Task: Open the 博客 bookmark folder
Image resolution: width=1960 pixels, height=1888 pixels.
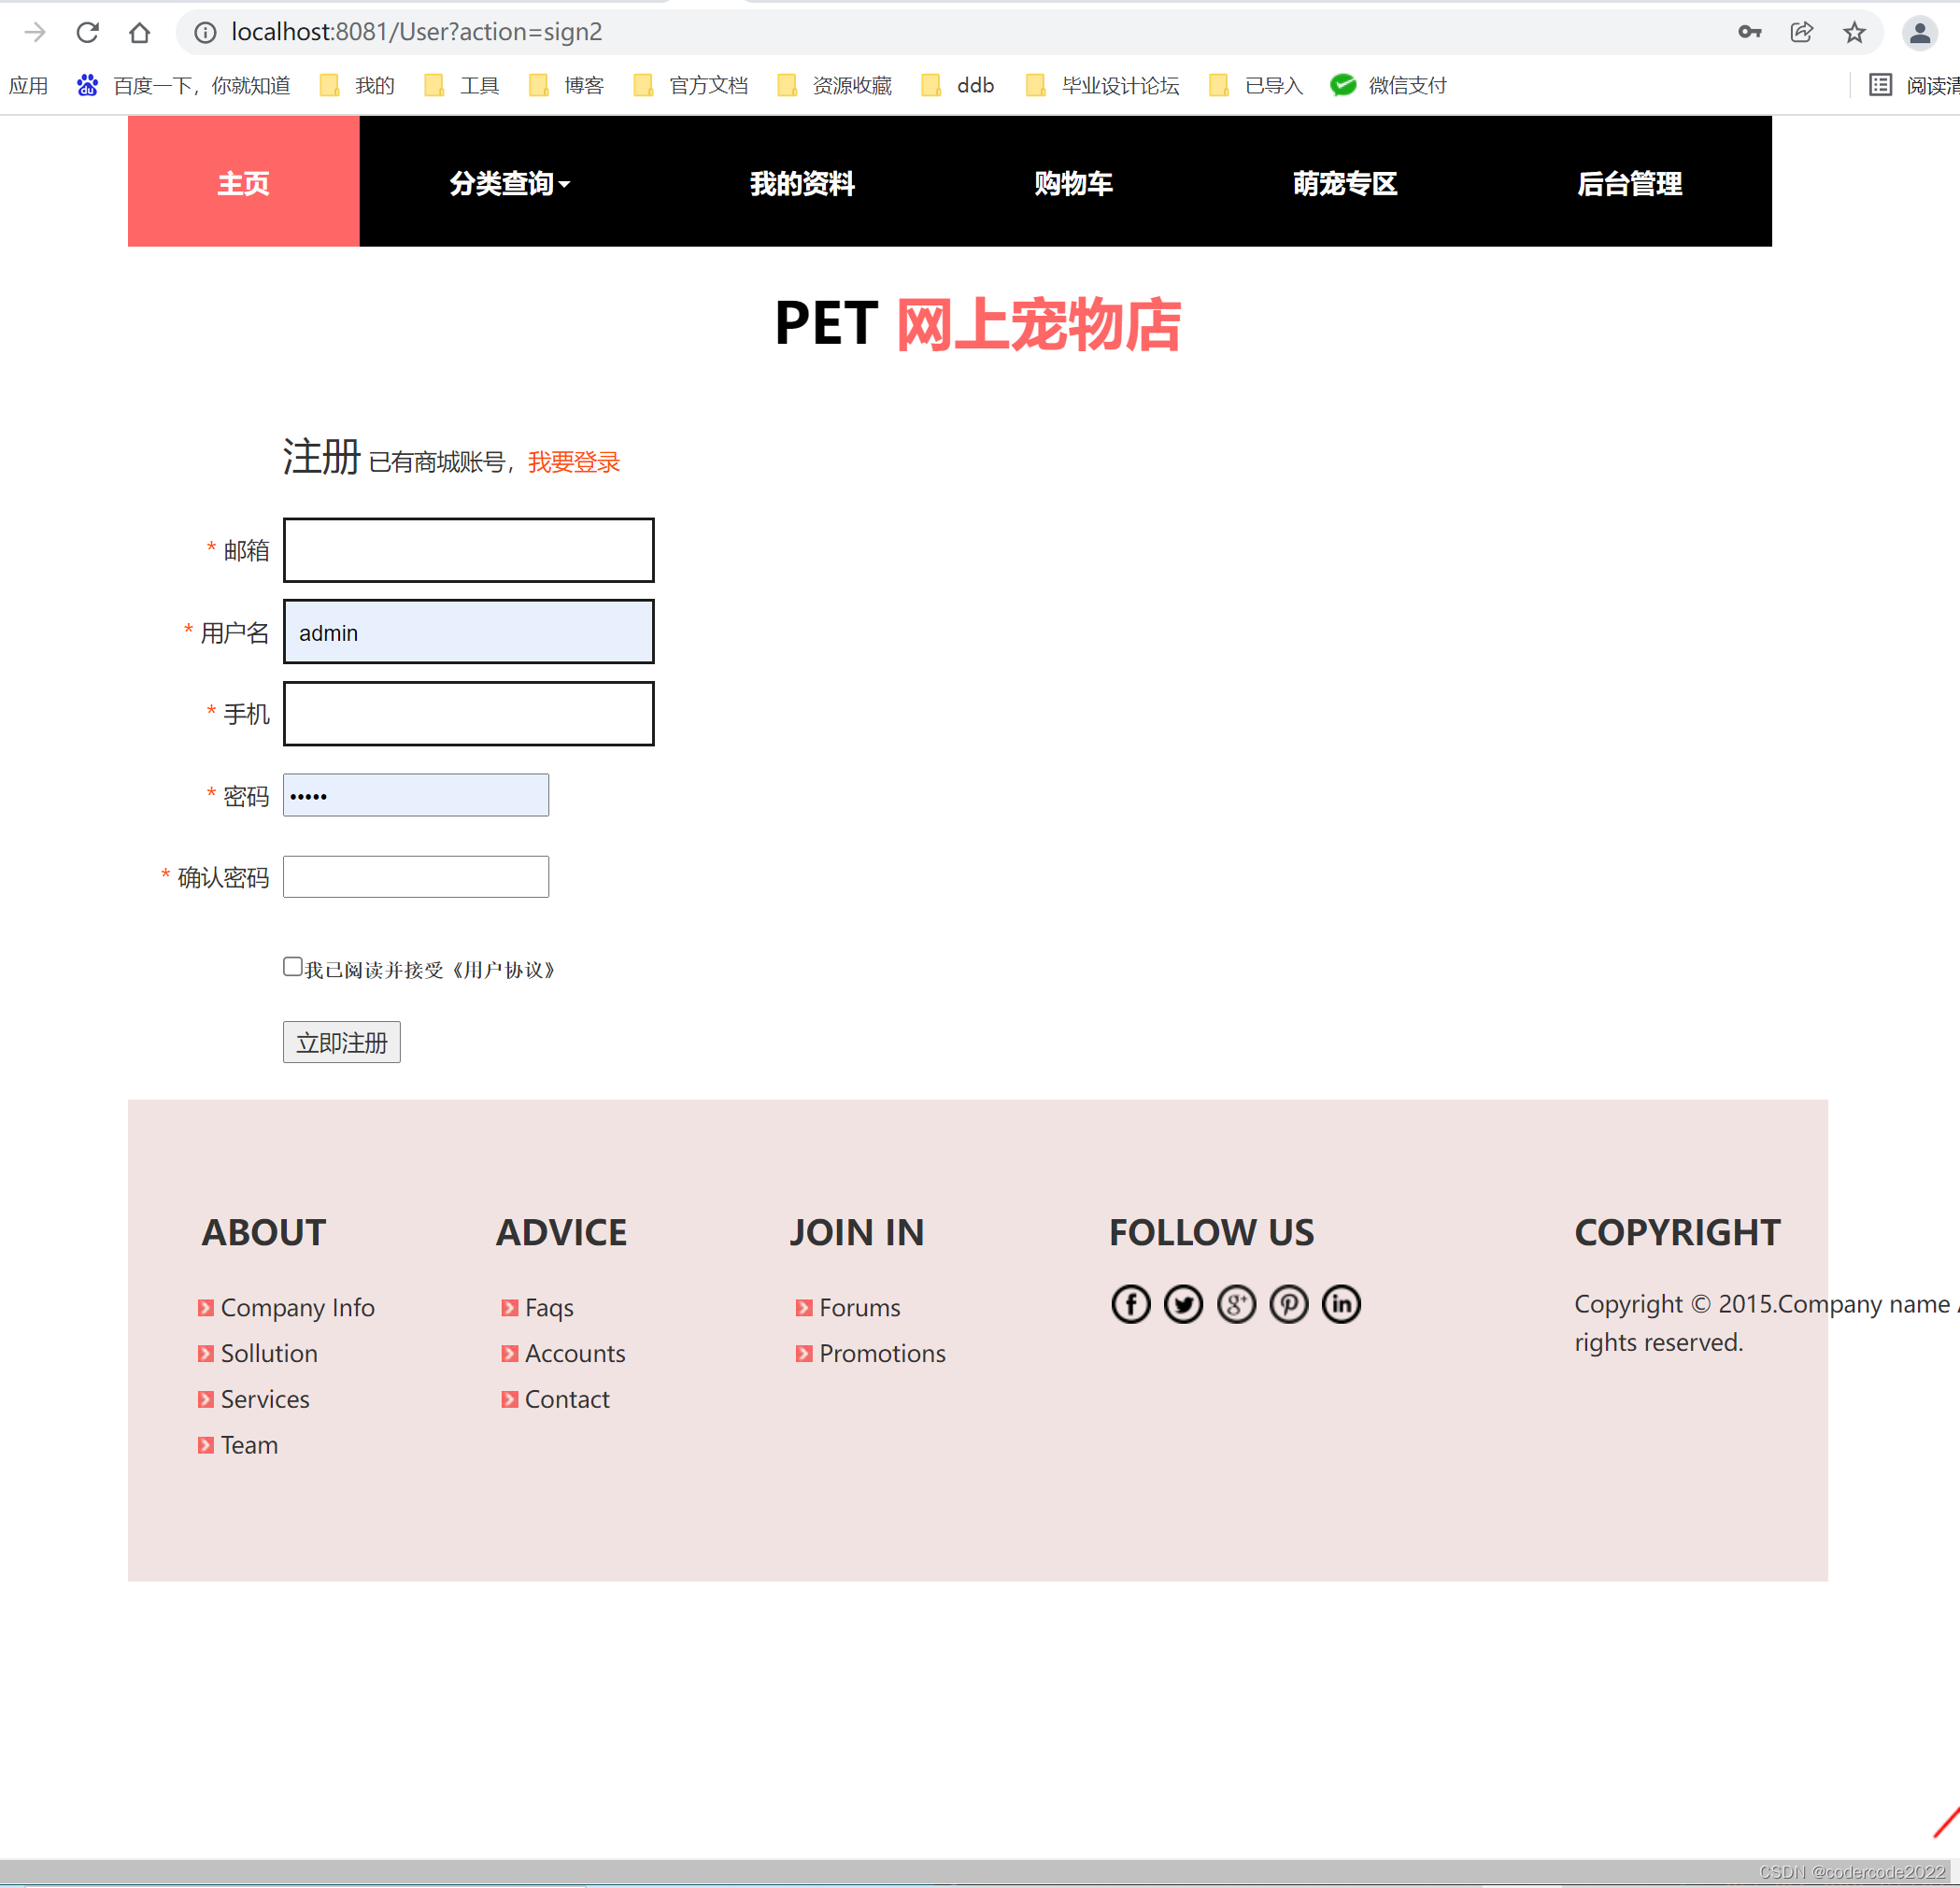Action: 566,86
